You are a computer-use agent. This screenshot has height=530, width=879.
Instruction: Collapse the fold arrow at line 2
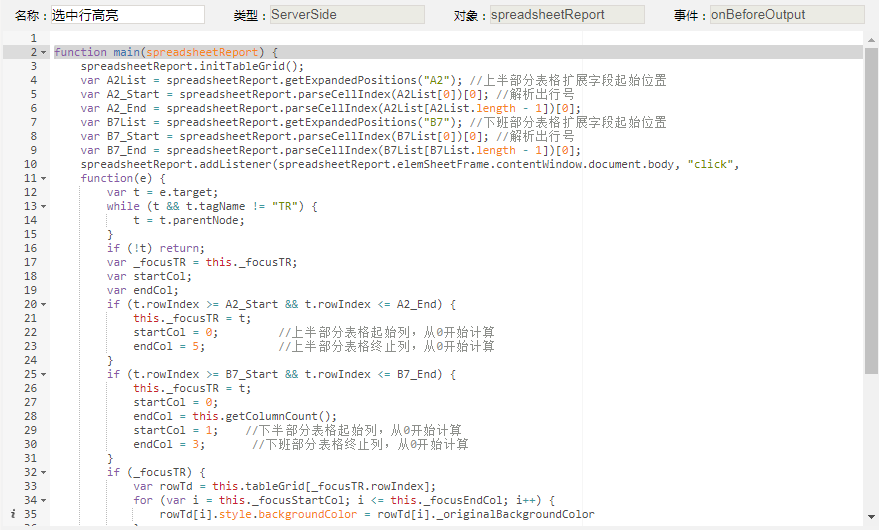tap(44, 52)
